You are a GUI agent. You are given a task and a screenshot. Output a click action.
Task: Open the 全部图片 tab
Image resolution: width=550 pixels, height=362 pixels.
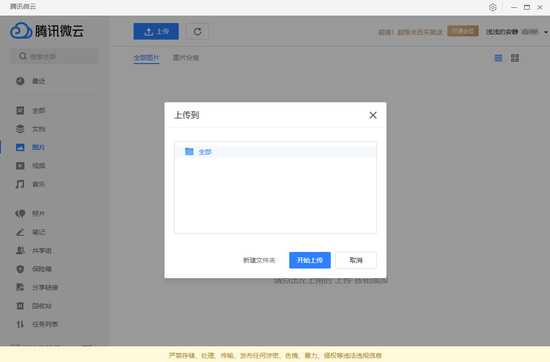click(146, 58)
